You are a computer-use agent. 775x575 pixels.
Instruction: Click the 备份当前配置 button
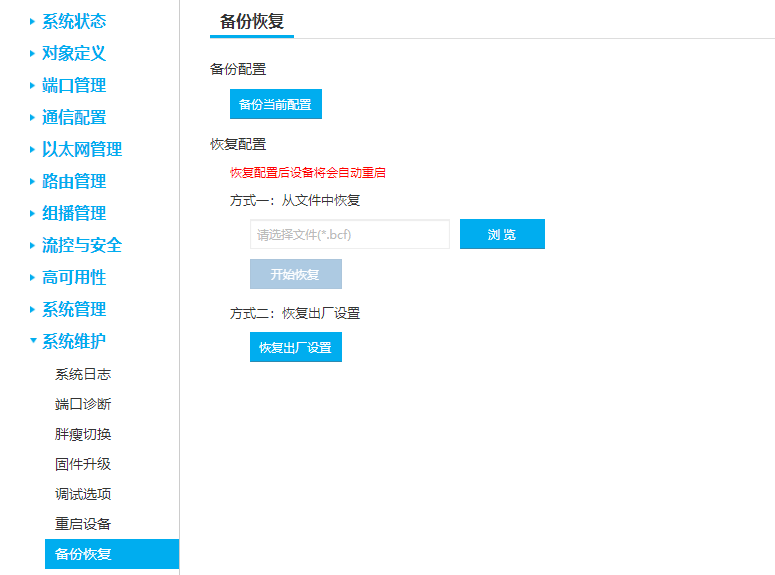[275, 104]
